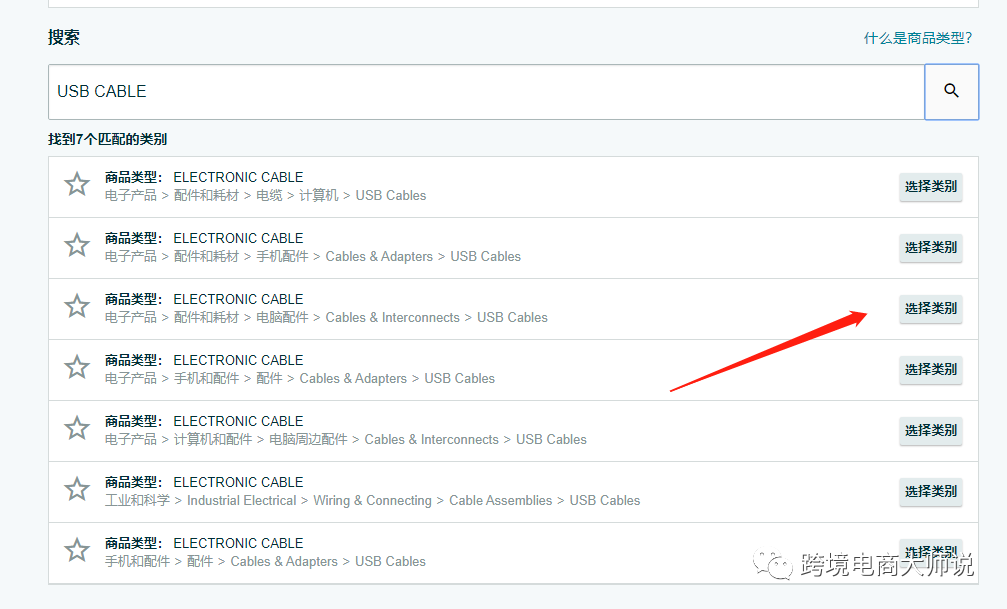
Task: Click path 电子产品 > 配件和耗材 > 电缆 > 计算机 > USB Cables
Action: (265, 195)
